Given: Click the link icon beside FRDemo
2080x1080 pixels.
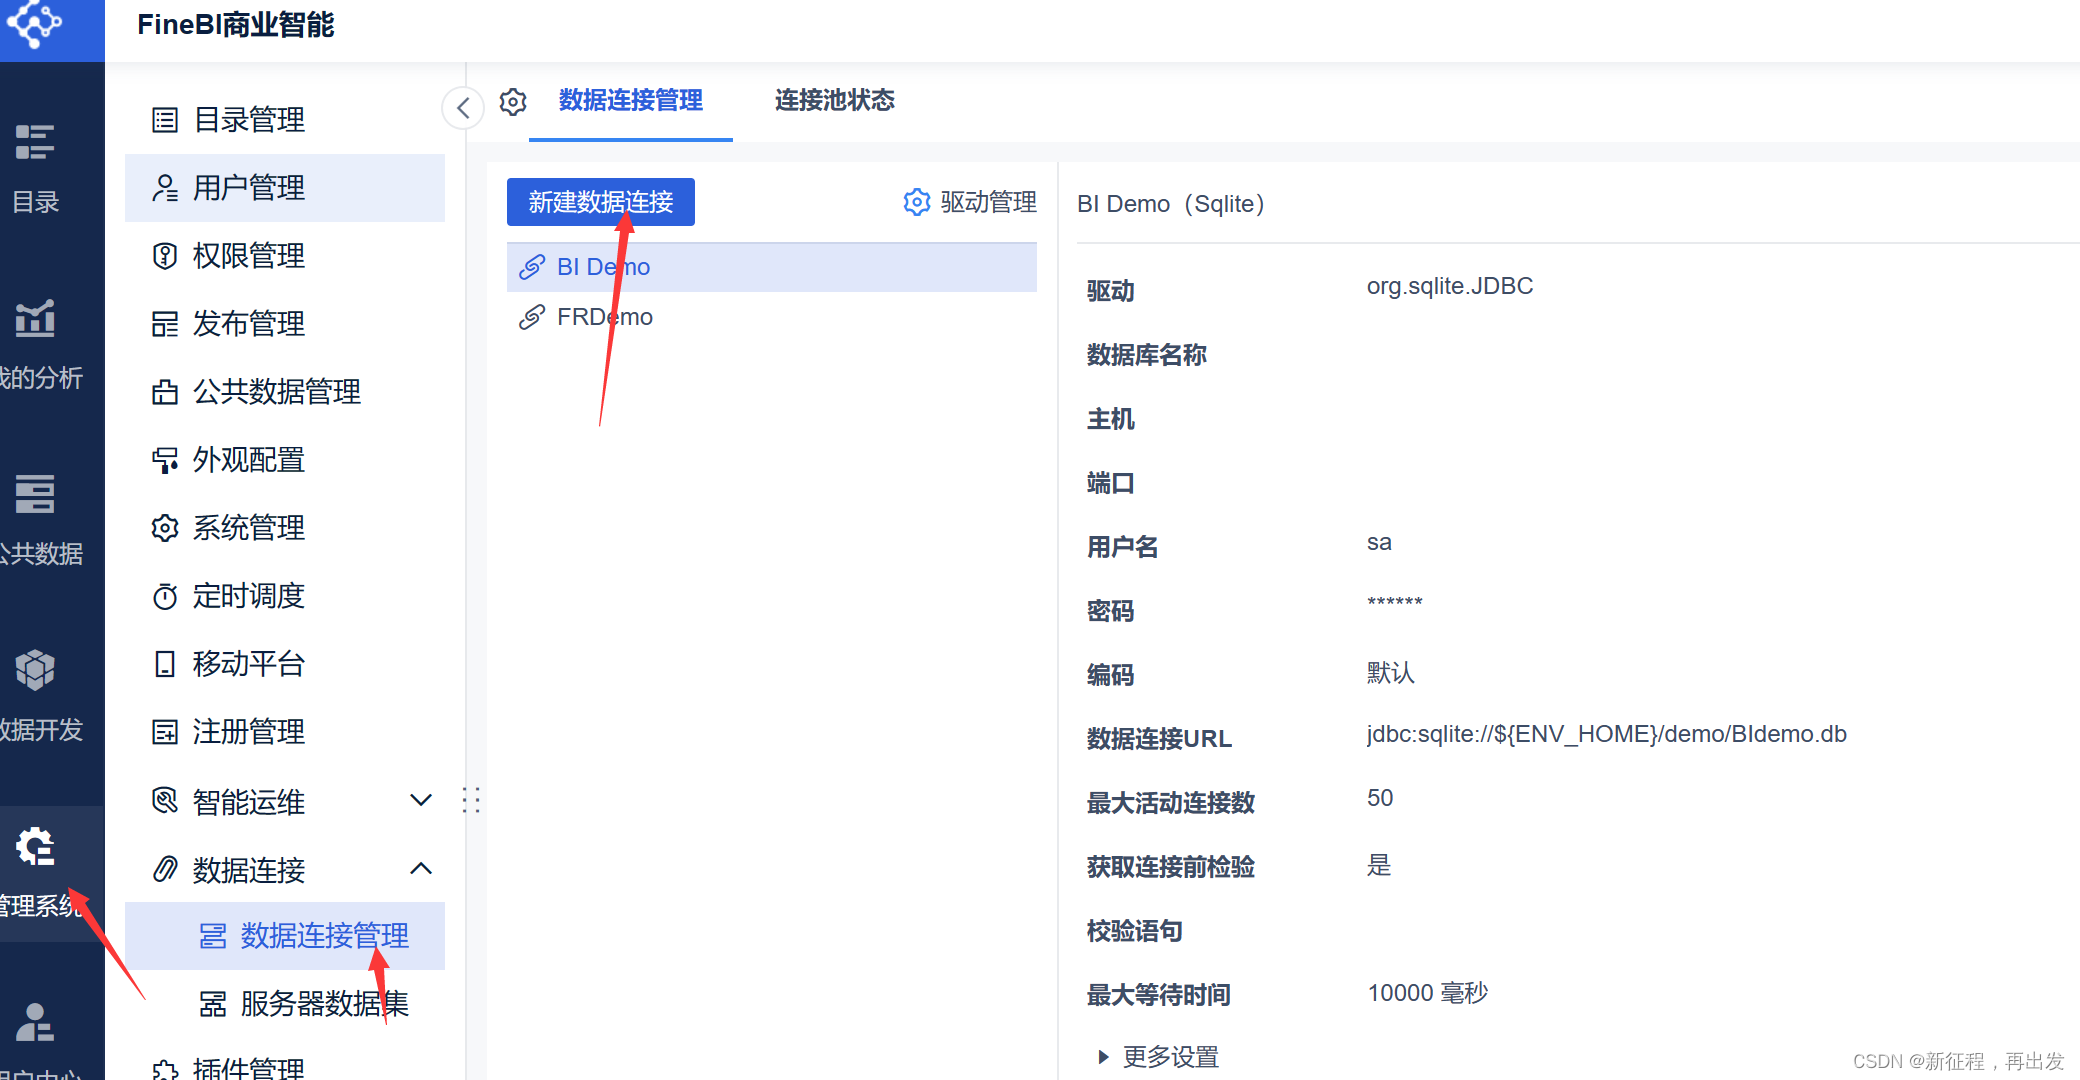Looking at the screenshot, I should (x=532, y=317).
